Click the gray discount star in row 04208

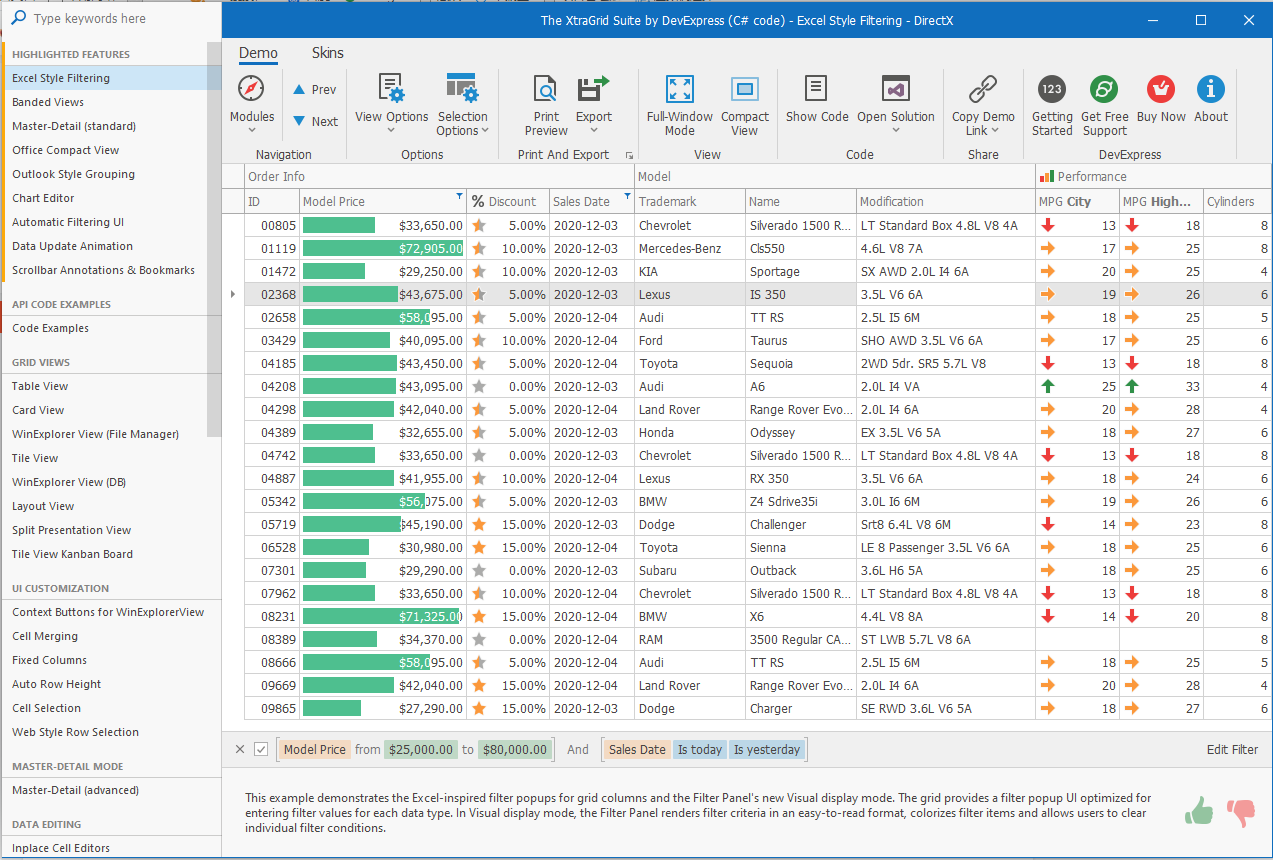pos(479,387)
